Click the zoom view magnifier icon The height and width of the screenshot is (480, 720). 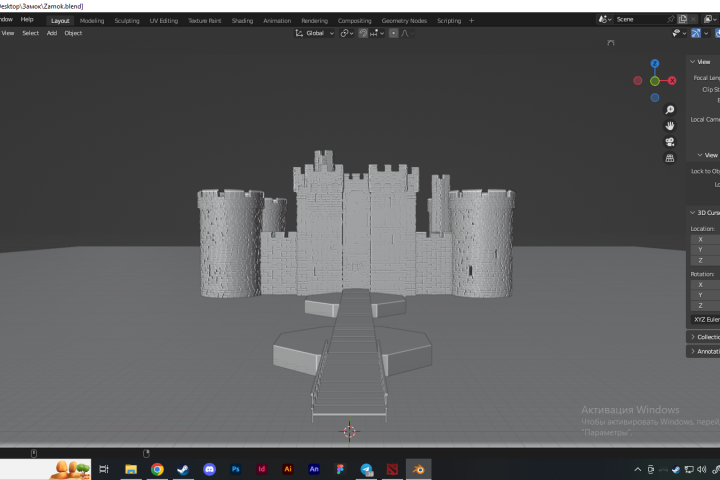point(670,110)
